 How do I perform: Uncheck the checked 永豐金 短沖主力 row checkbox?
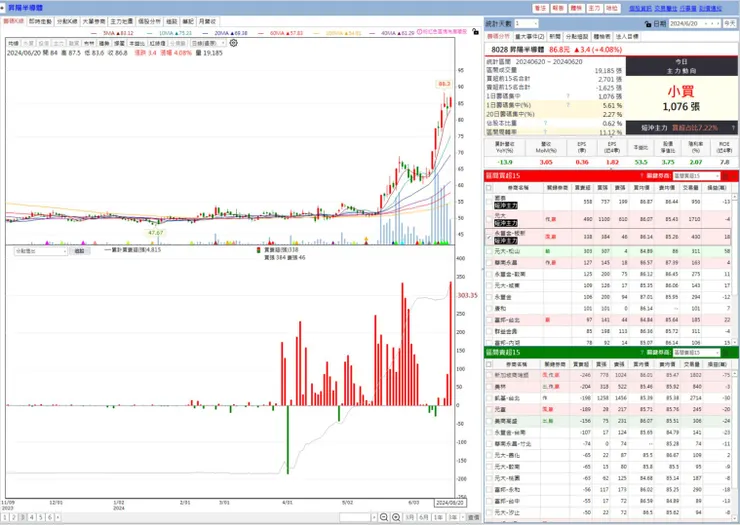pos(489,237)
